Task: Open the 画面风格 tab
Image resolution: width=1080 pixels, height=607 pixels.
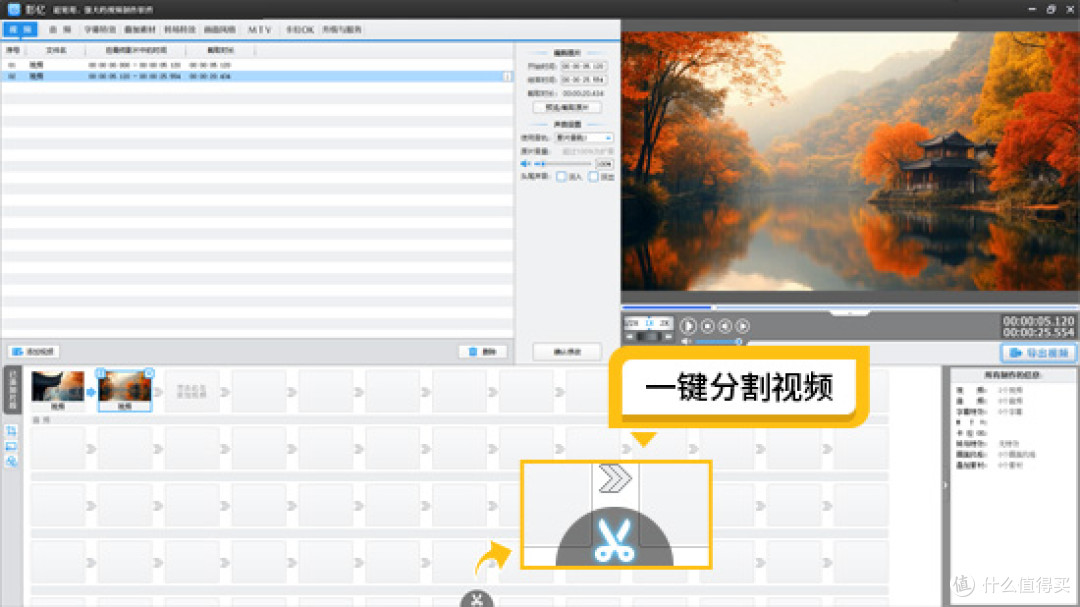Action: coord(220,30)
